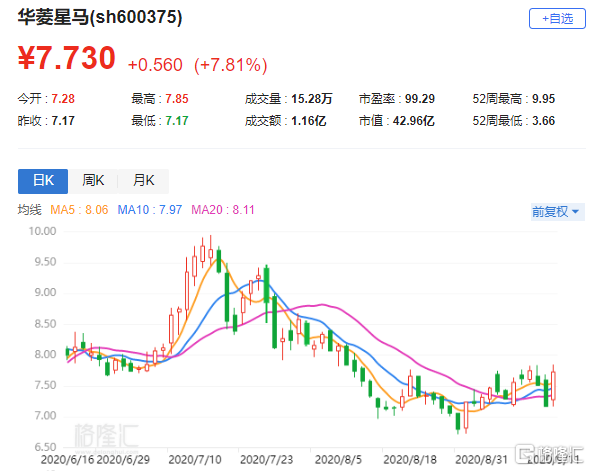Click the 8.50 y-axis price label

point(45,324)
